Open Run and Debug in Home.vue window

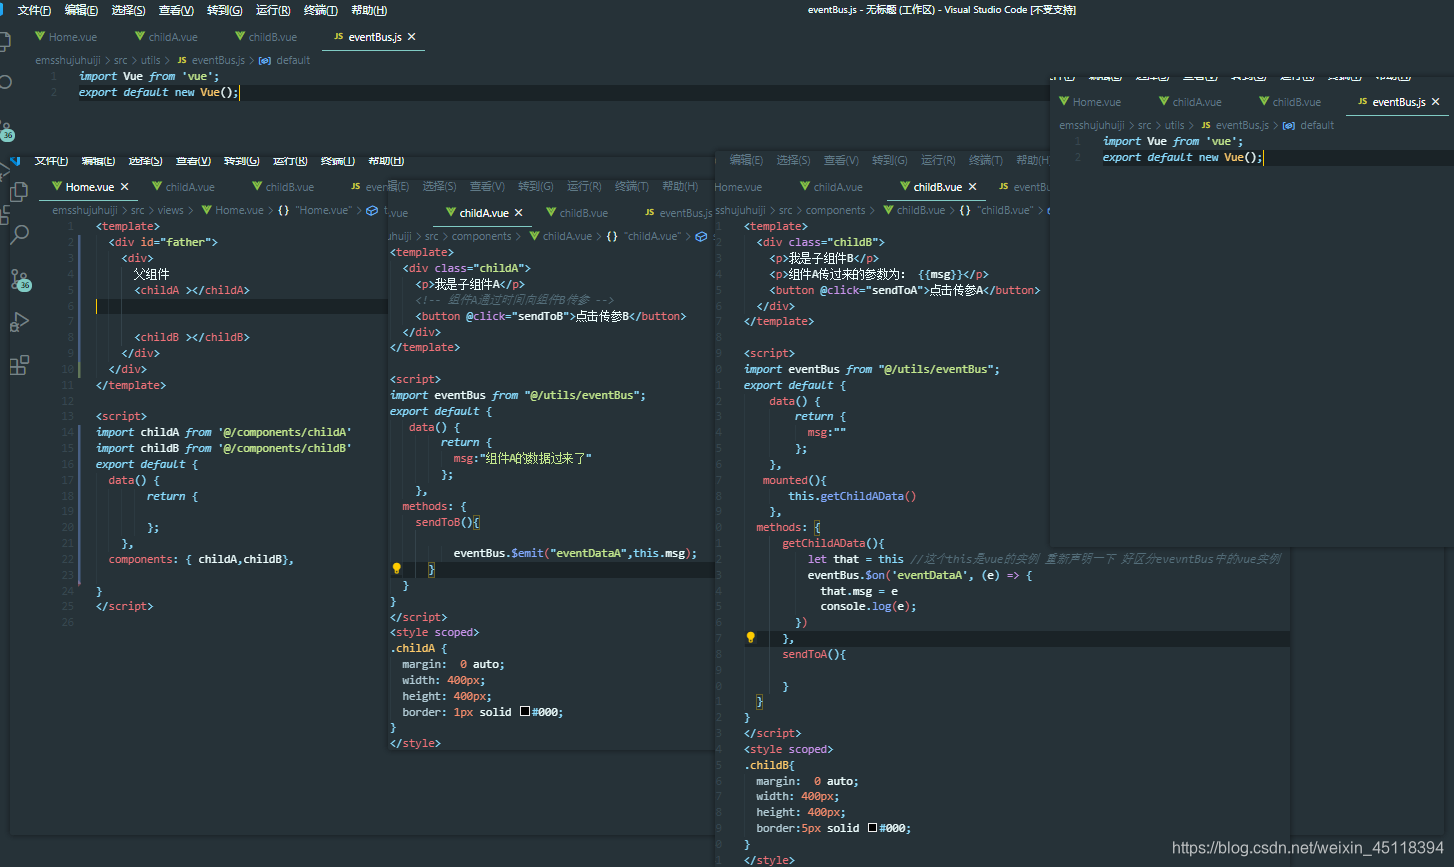(19, 322)
